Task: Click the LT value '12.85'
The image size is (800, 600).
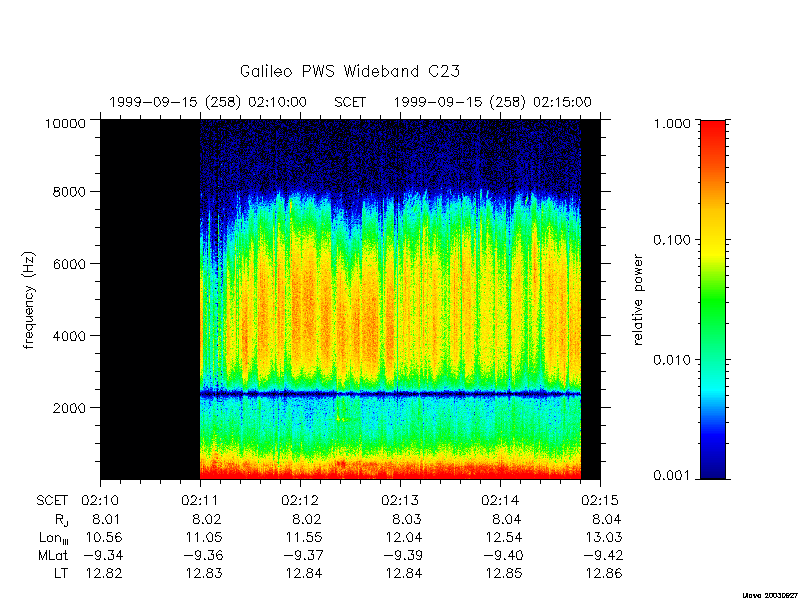Action: (x=504, y=573)
